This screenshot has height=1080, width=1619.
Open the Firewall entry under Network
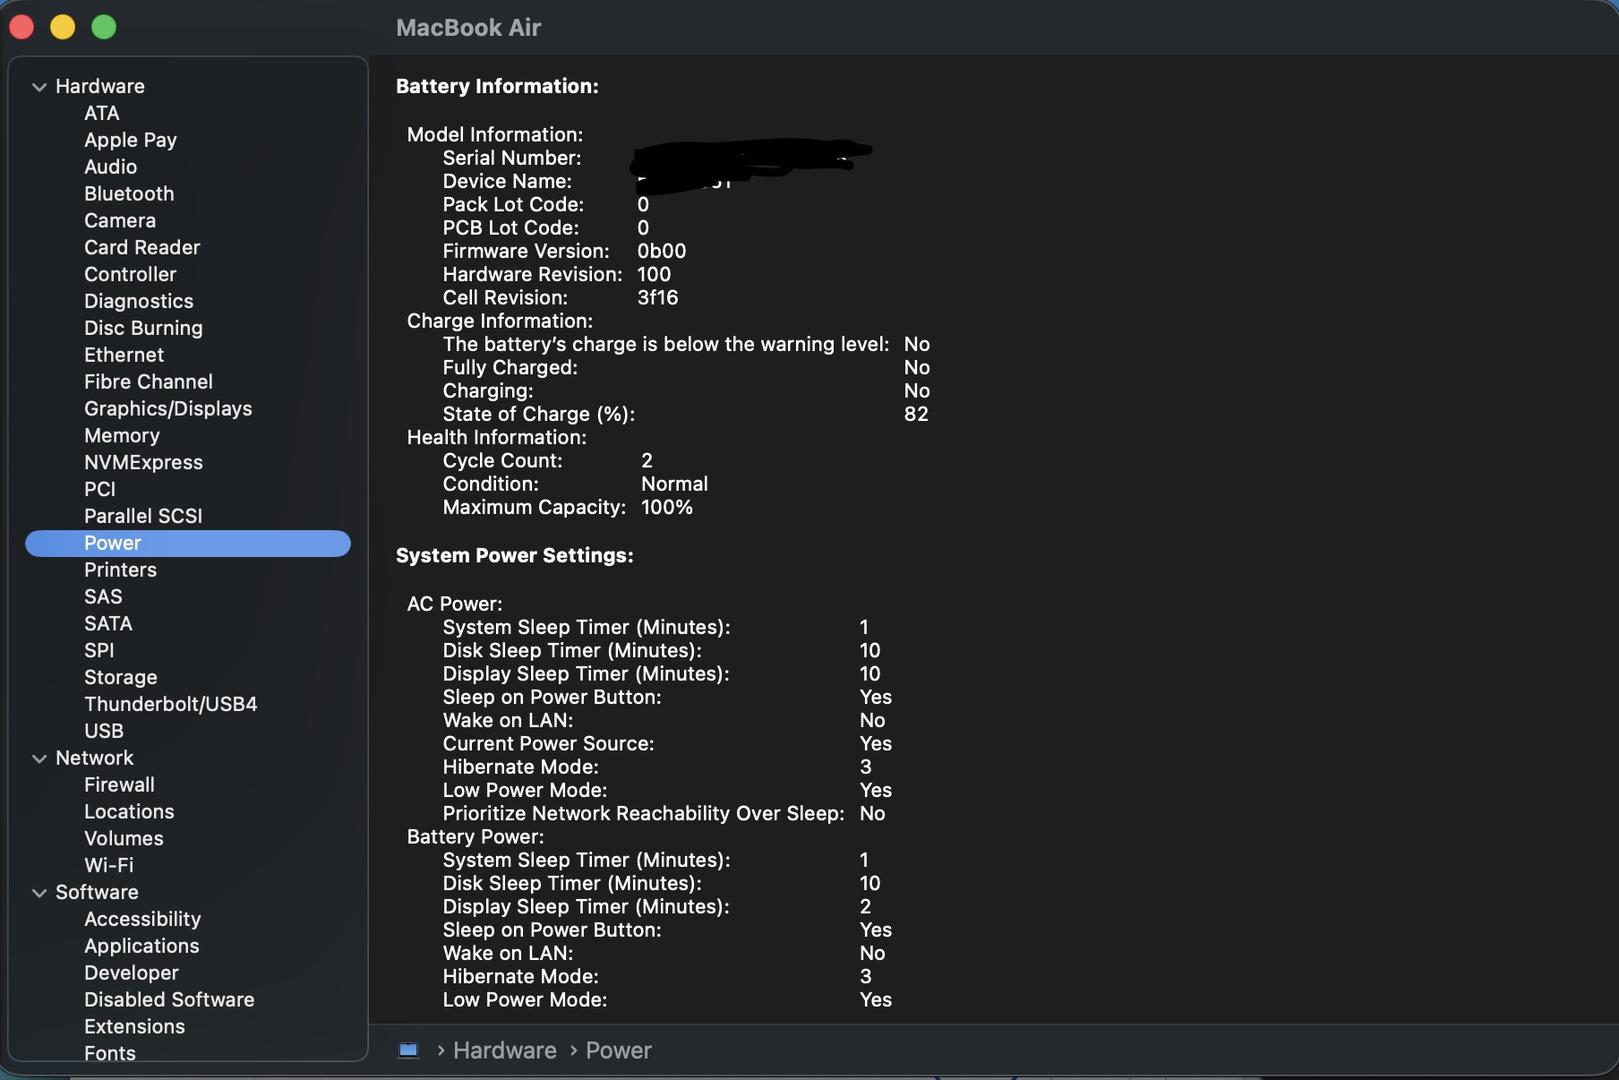(x=119, y=785)
